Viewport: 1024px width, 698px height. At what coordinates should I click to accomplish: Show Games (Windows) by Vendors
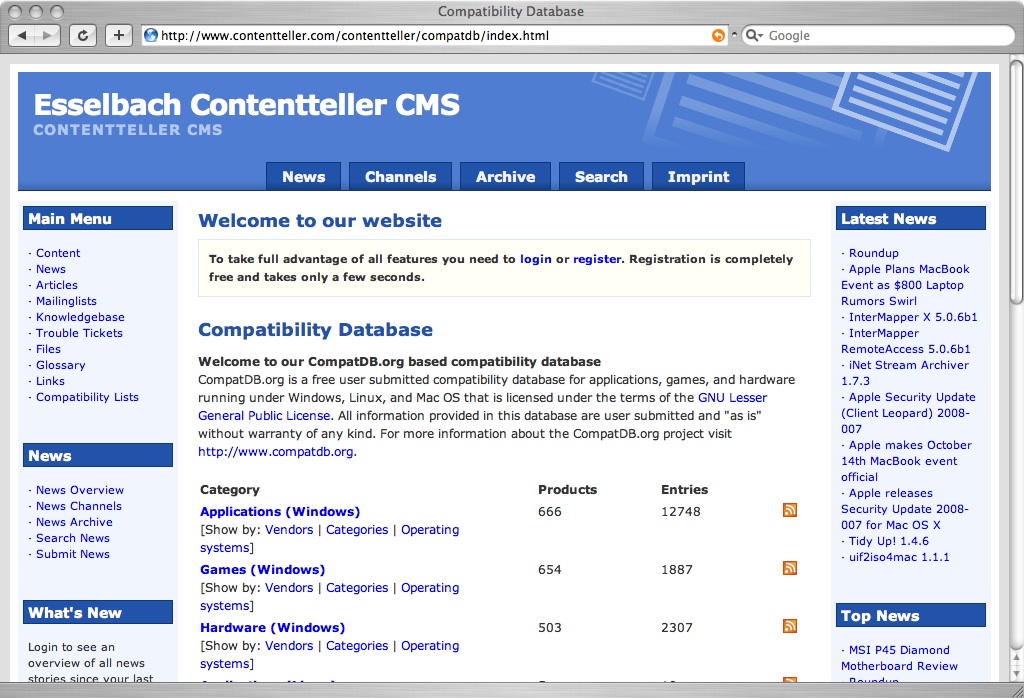tap(289, 588)
